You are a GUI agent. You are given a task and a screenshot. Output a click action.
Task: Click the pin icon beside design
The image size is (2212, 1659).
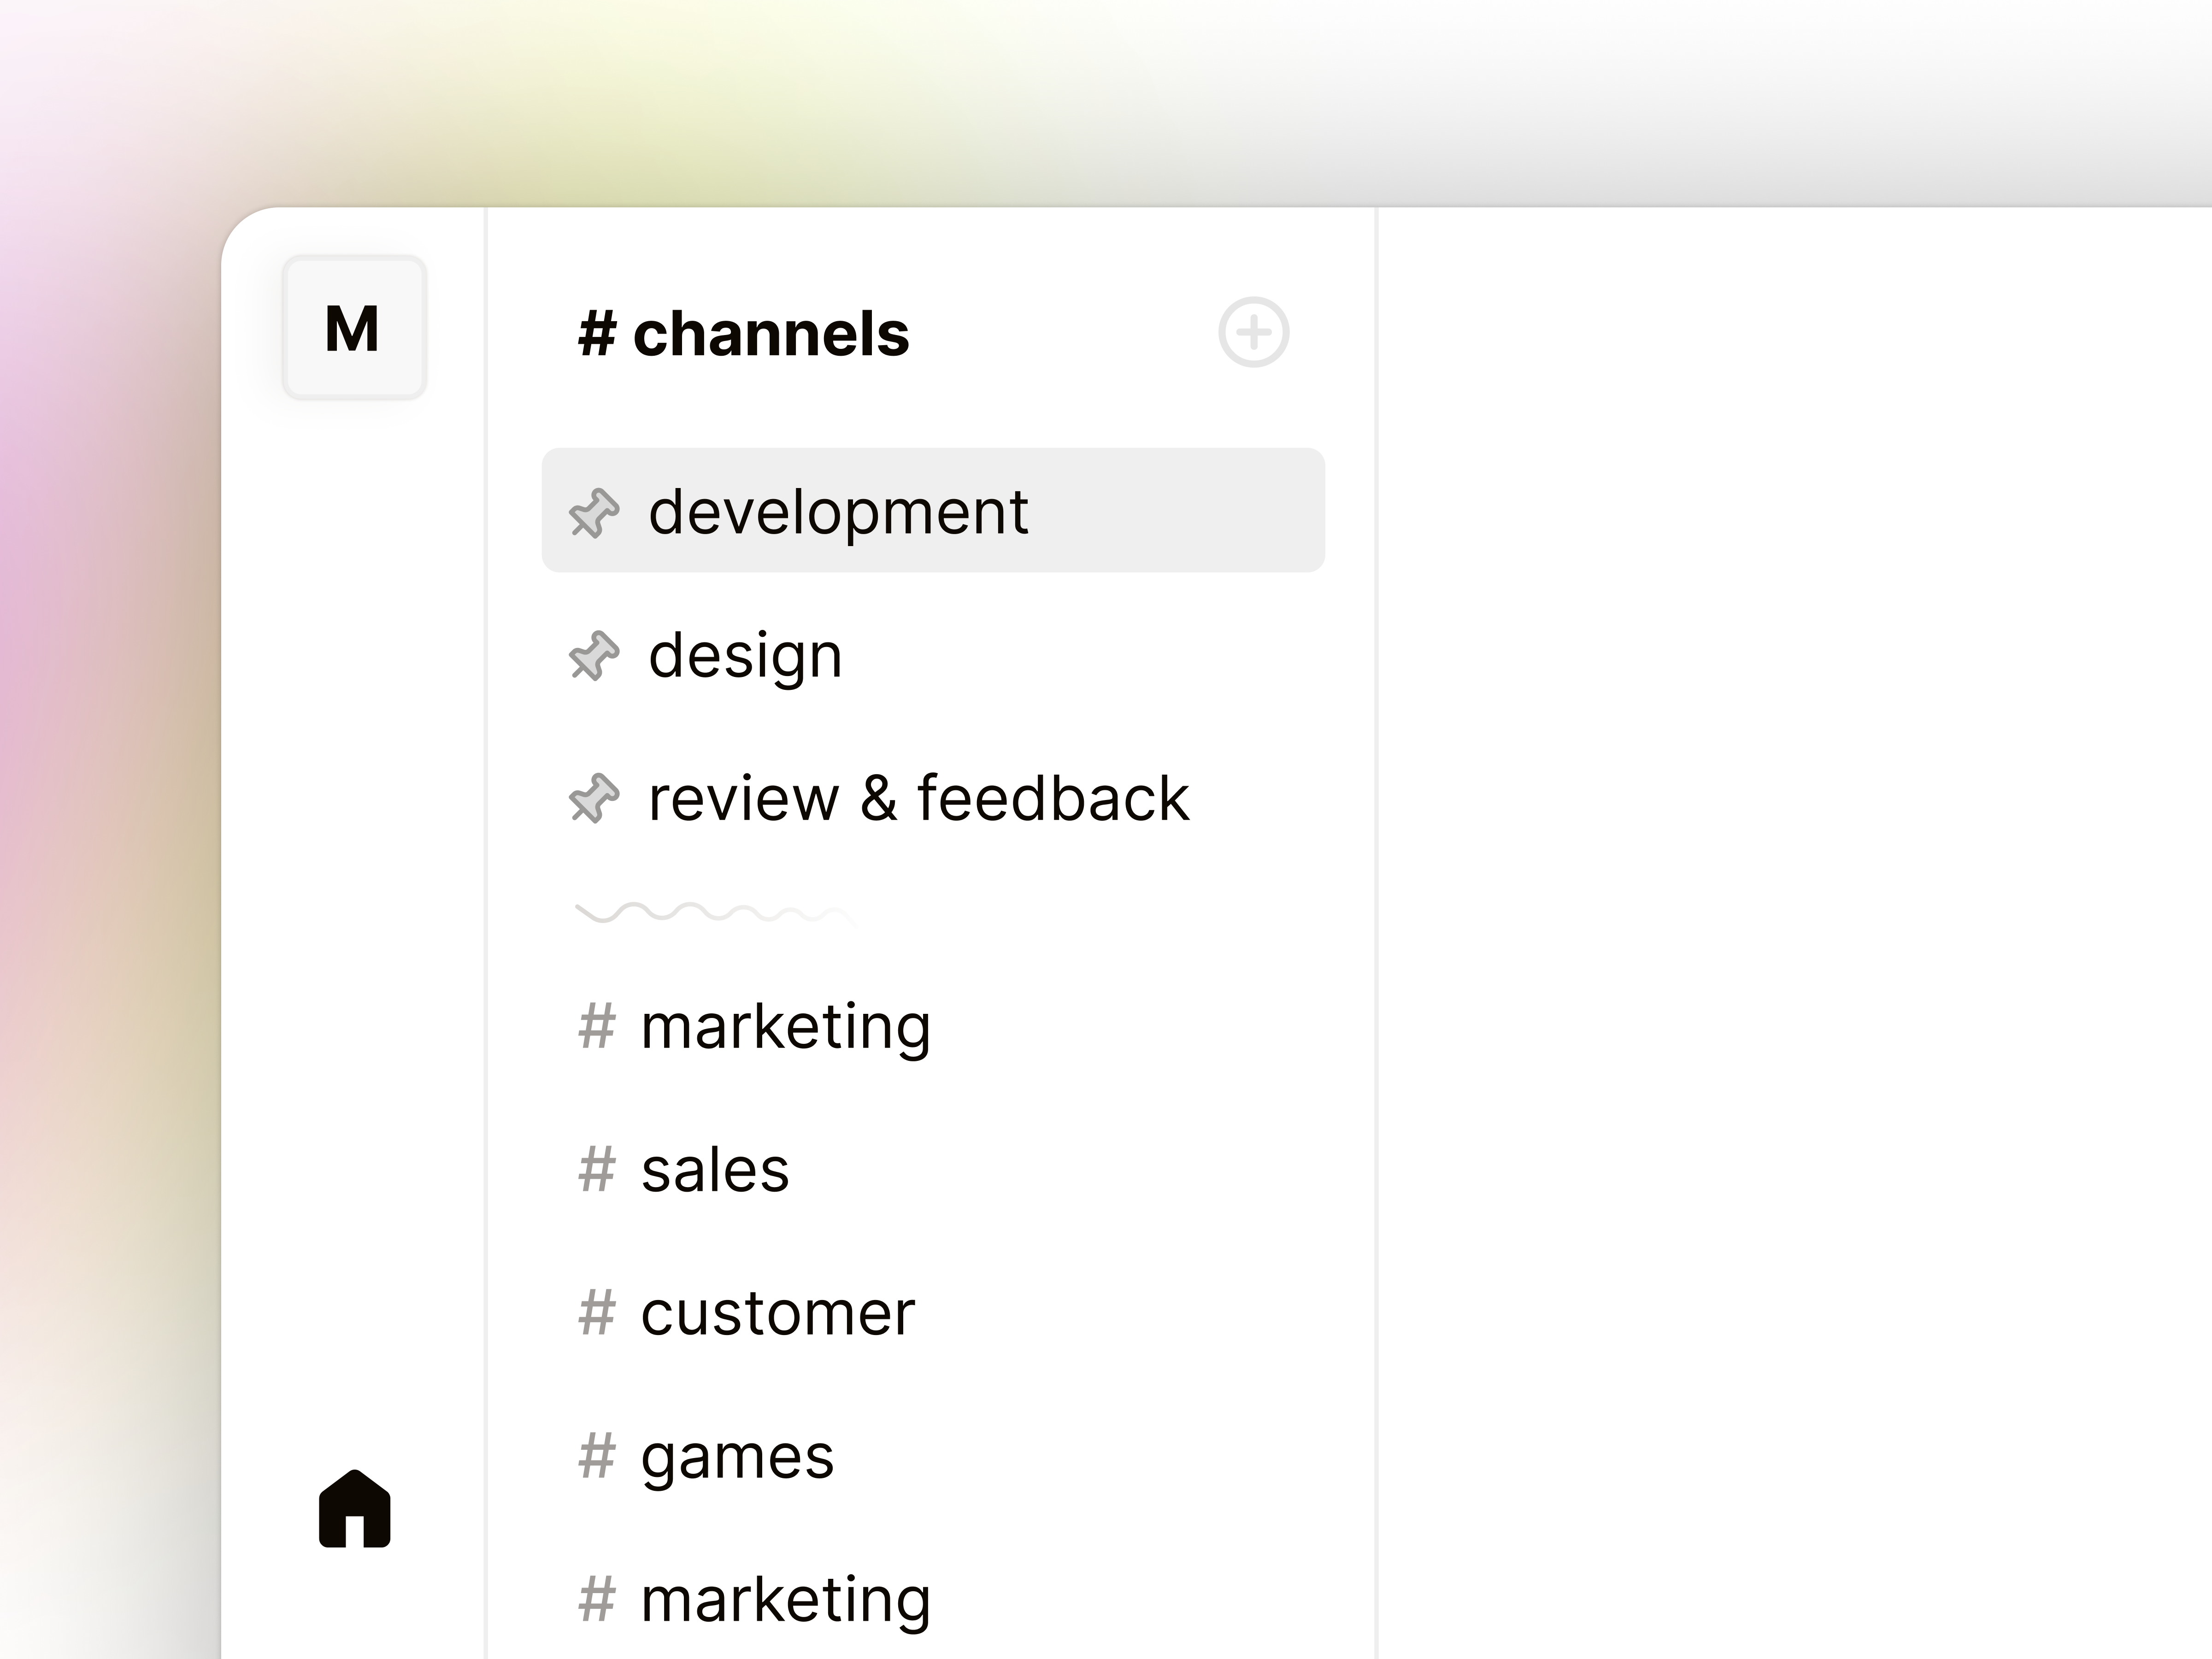click(x=594, y=656)
